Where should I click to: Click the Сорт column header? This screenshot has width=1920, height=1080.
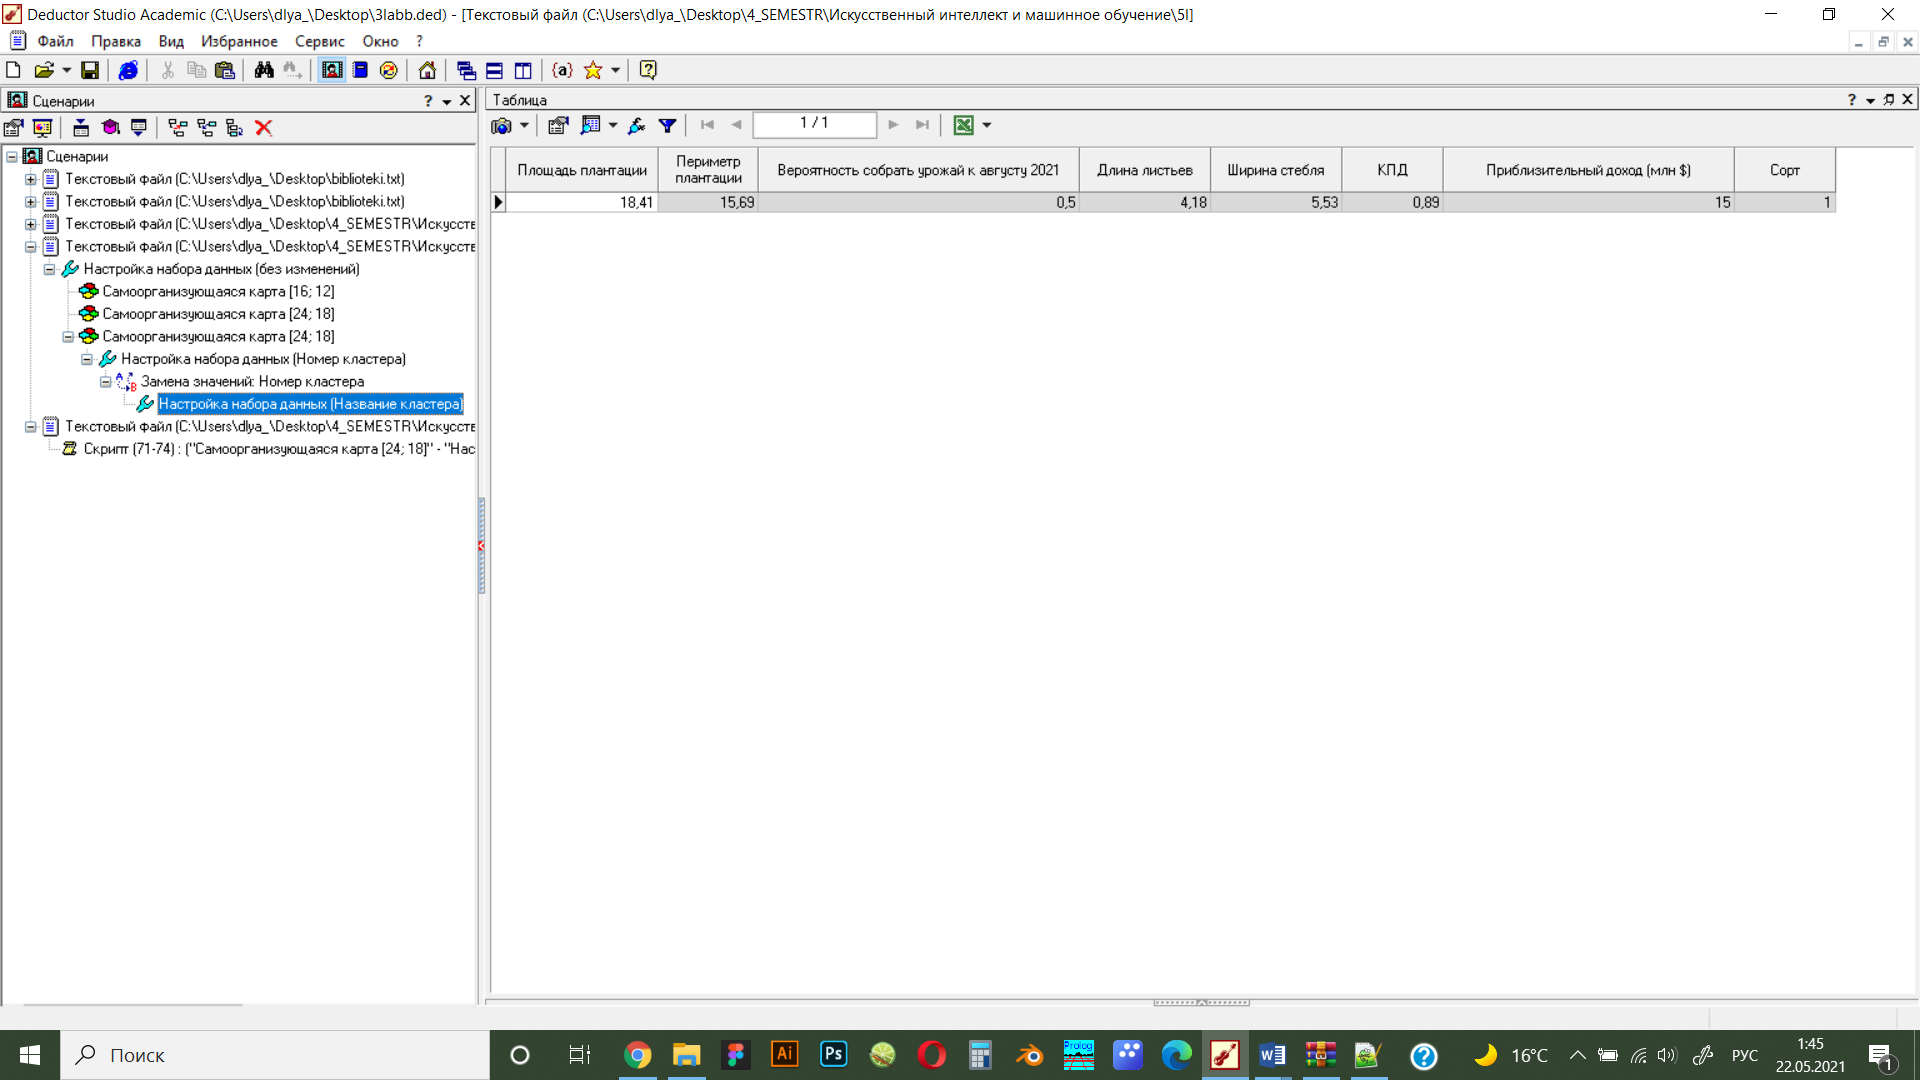(x=1784, y=170)
